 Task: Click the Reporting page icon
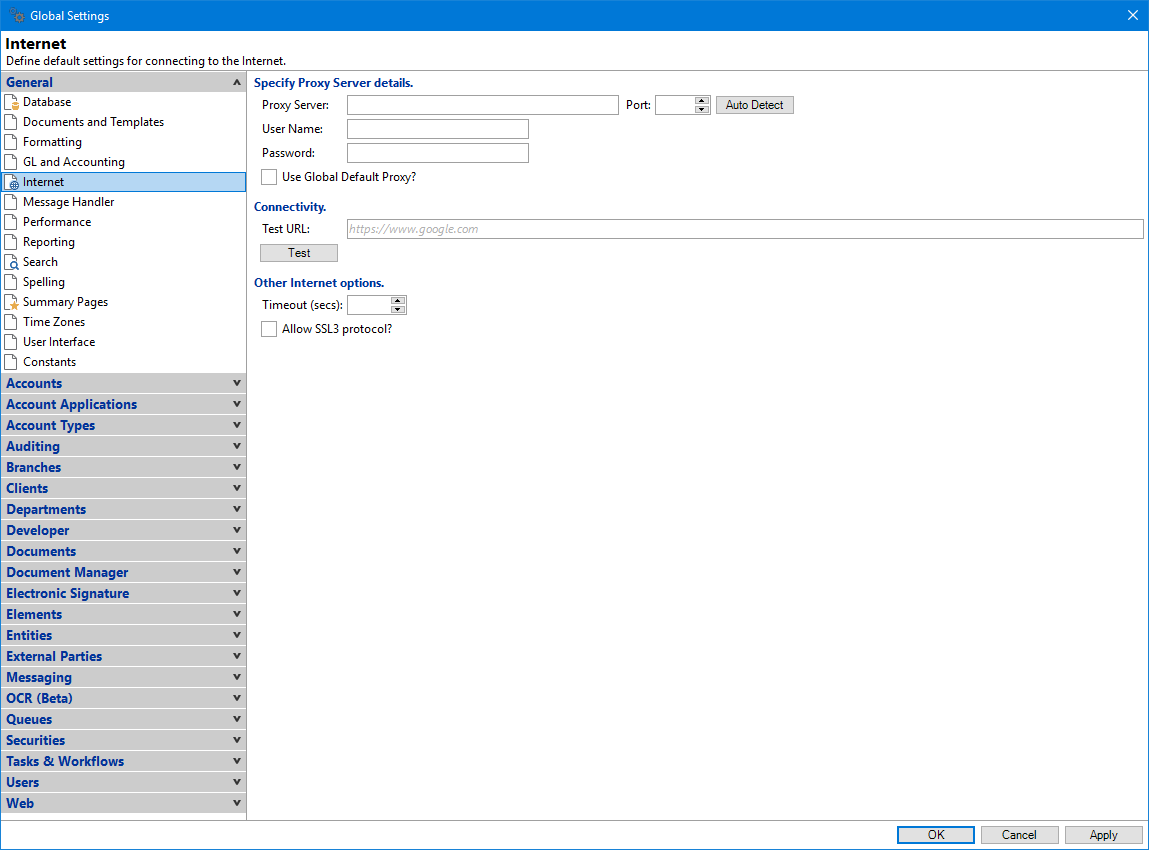point(11,242)
